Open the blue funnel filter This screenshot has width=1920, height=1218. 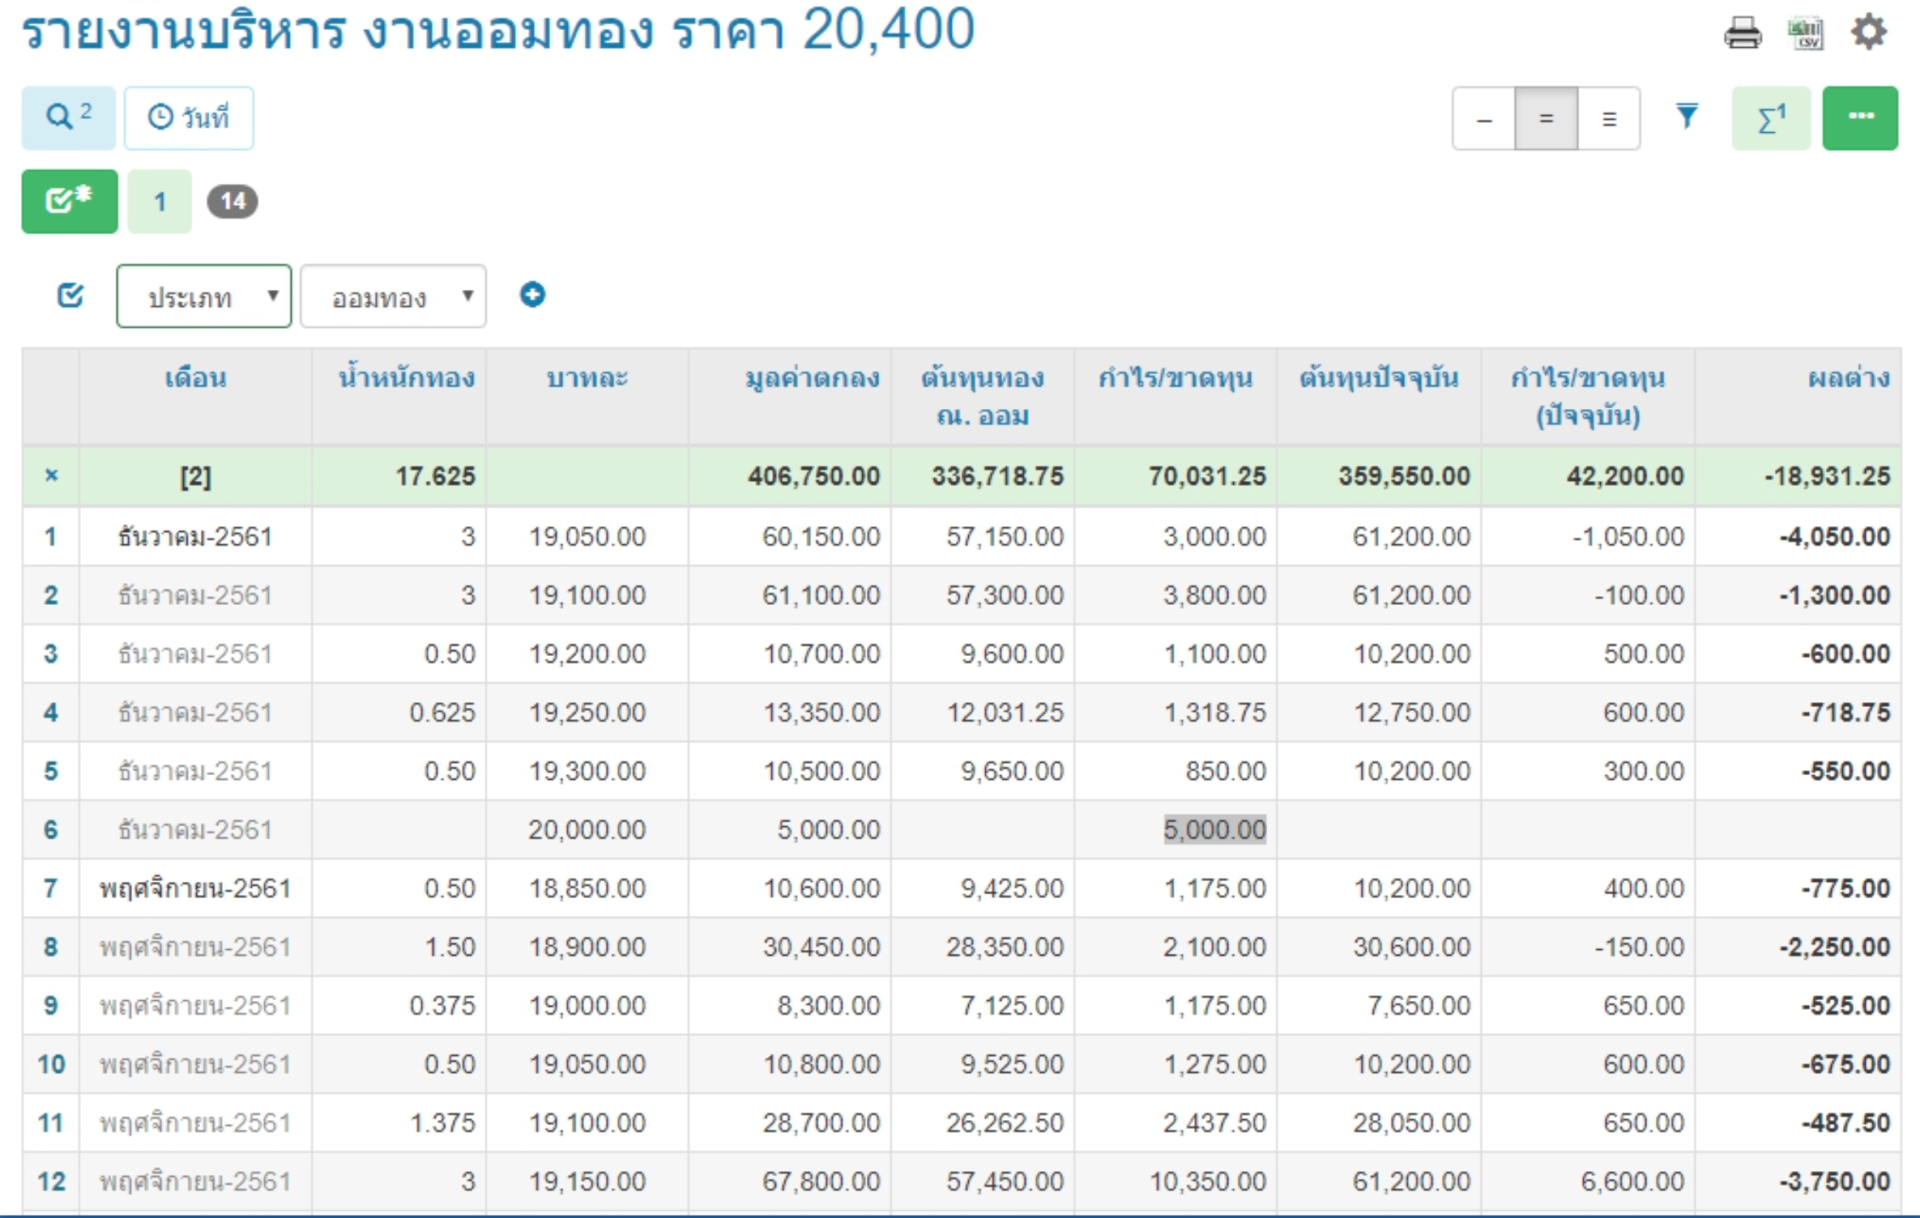pos(1687,117)
